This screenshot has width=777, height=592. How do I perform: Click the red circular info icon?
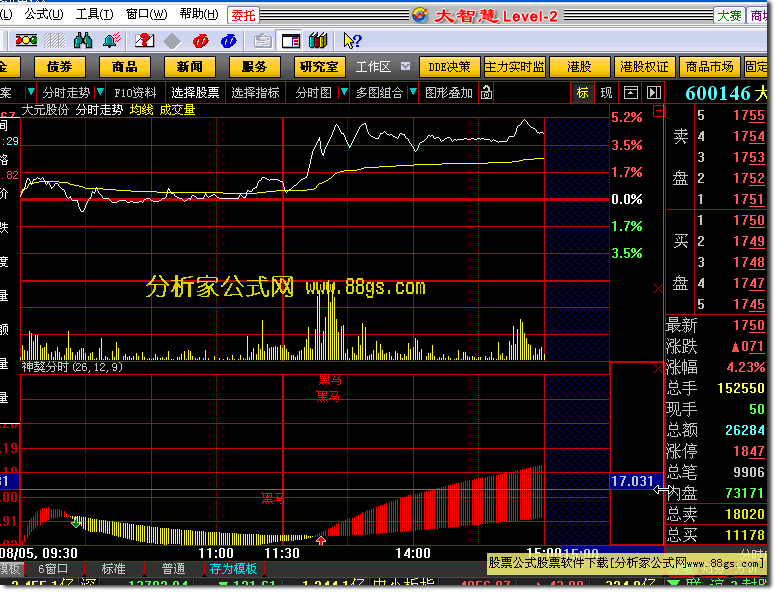pos(201,41)
